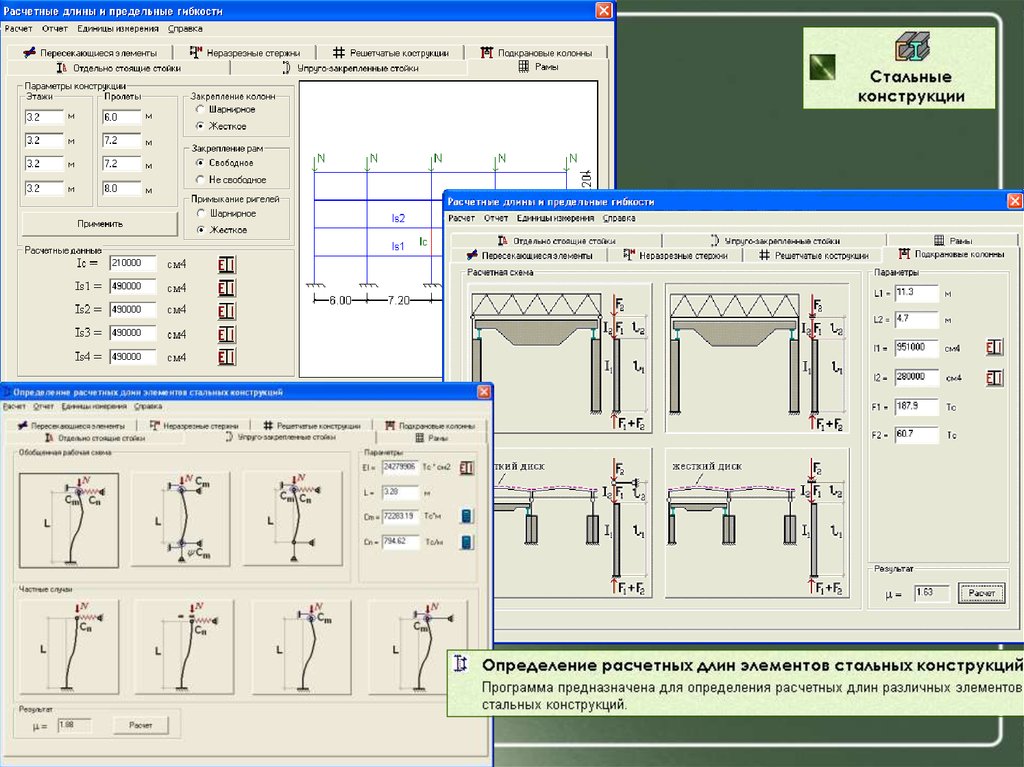The width and height of the screenshot is (1024, 767).
Task: Open Справка menu in Определение расчетных длин window
Action: 148,407
